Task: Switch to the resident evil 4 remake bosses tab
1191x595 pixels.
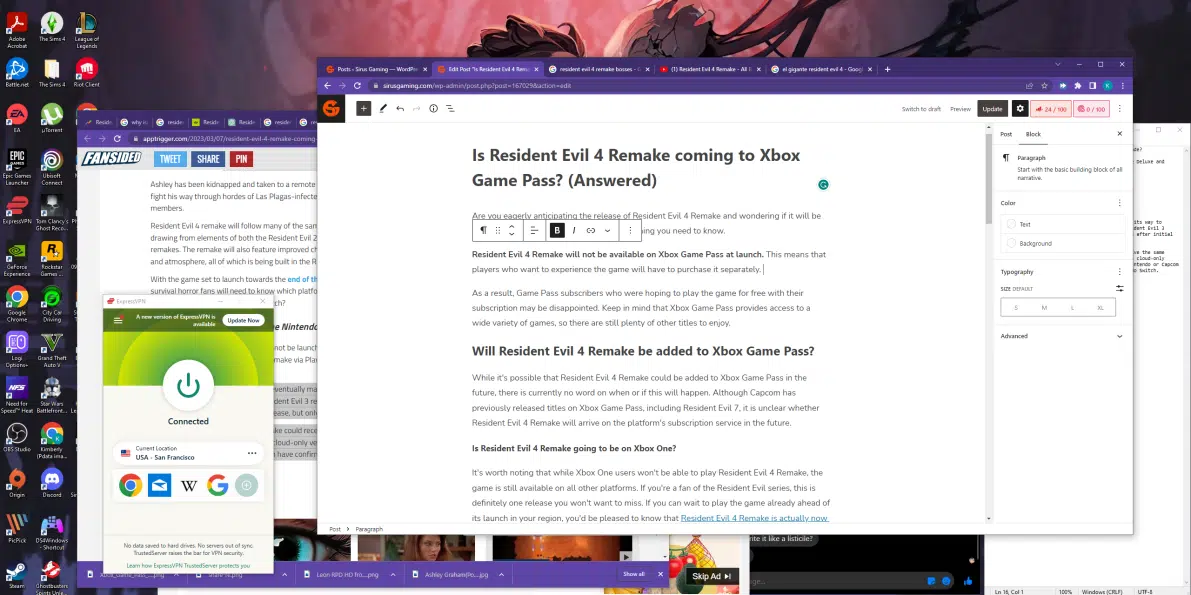Action: (x=598, y=69)
